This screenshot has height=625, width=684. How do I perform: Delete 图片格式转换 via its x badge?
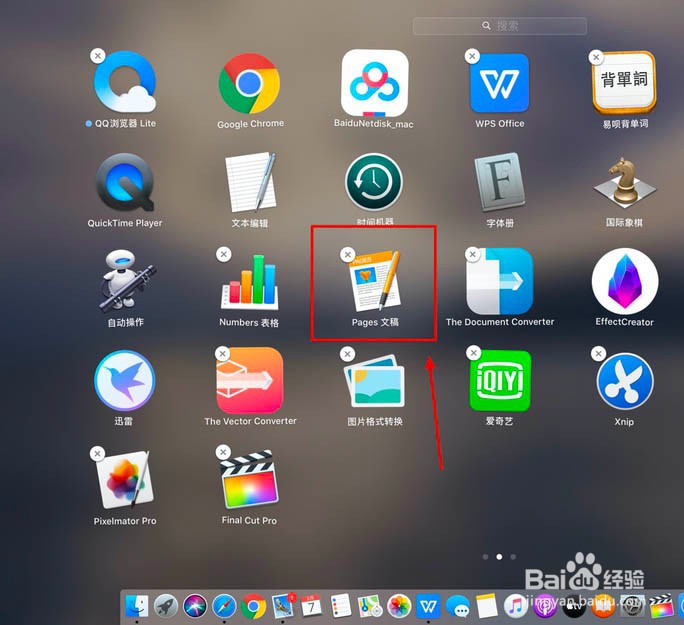(x=348, y=354)
